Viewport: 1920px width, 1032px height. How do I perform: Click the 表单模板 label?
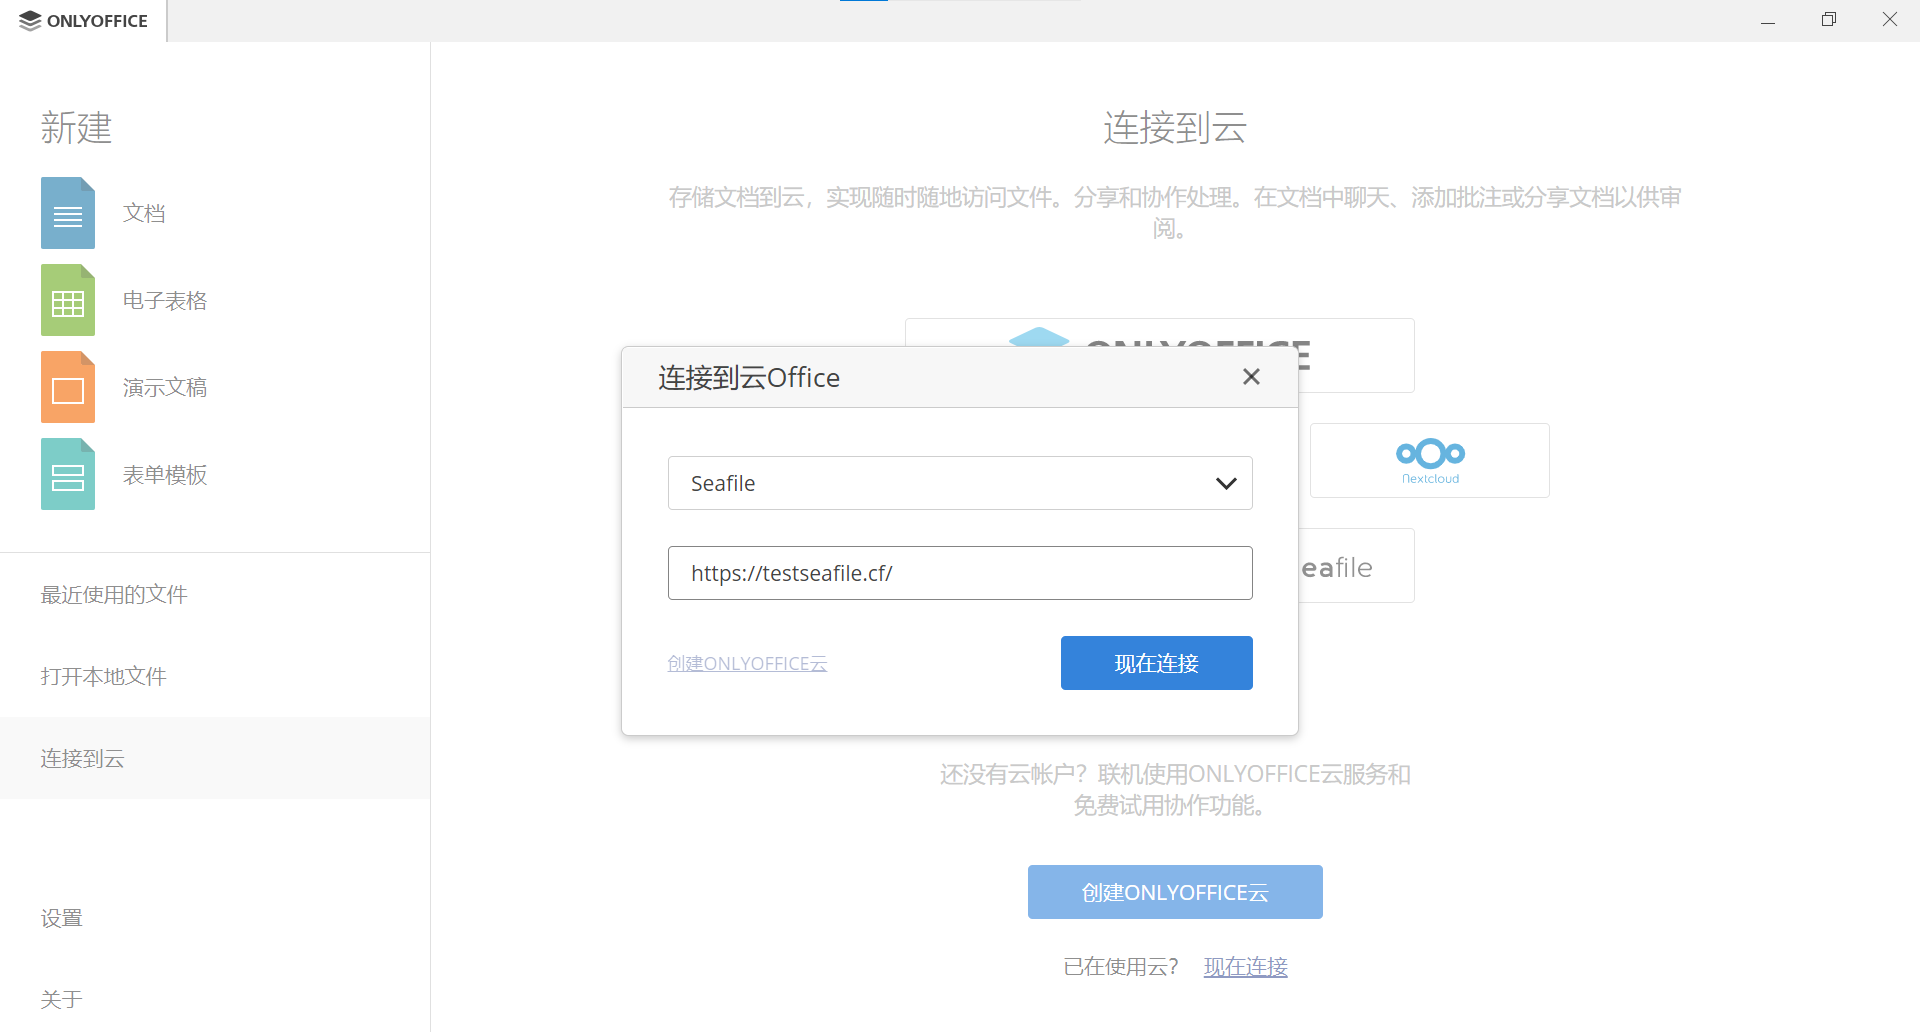pos(165,474)
